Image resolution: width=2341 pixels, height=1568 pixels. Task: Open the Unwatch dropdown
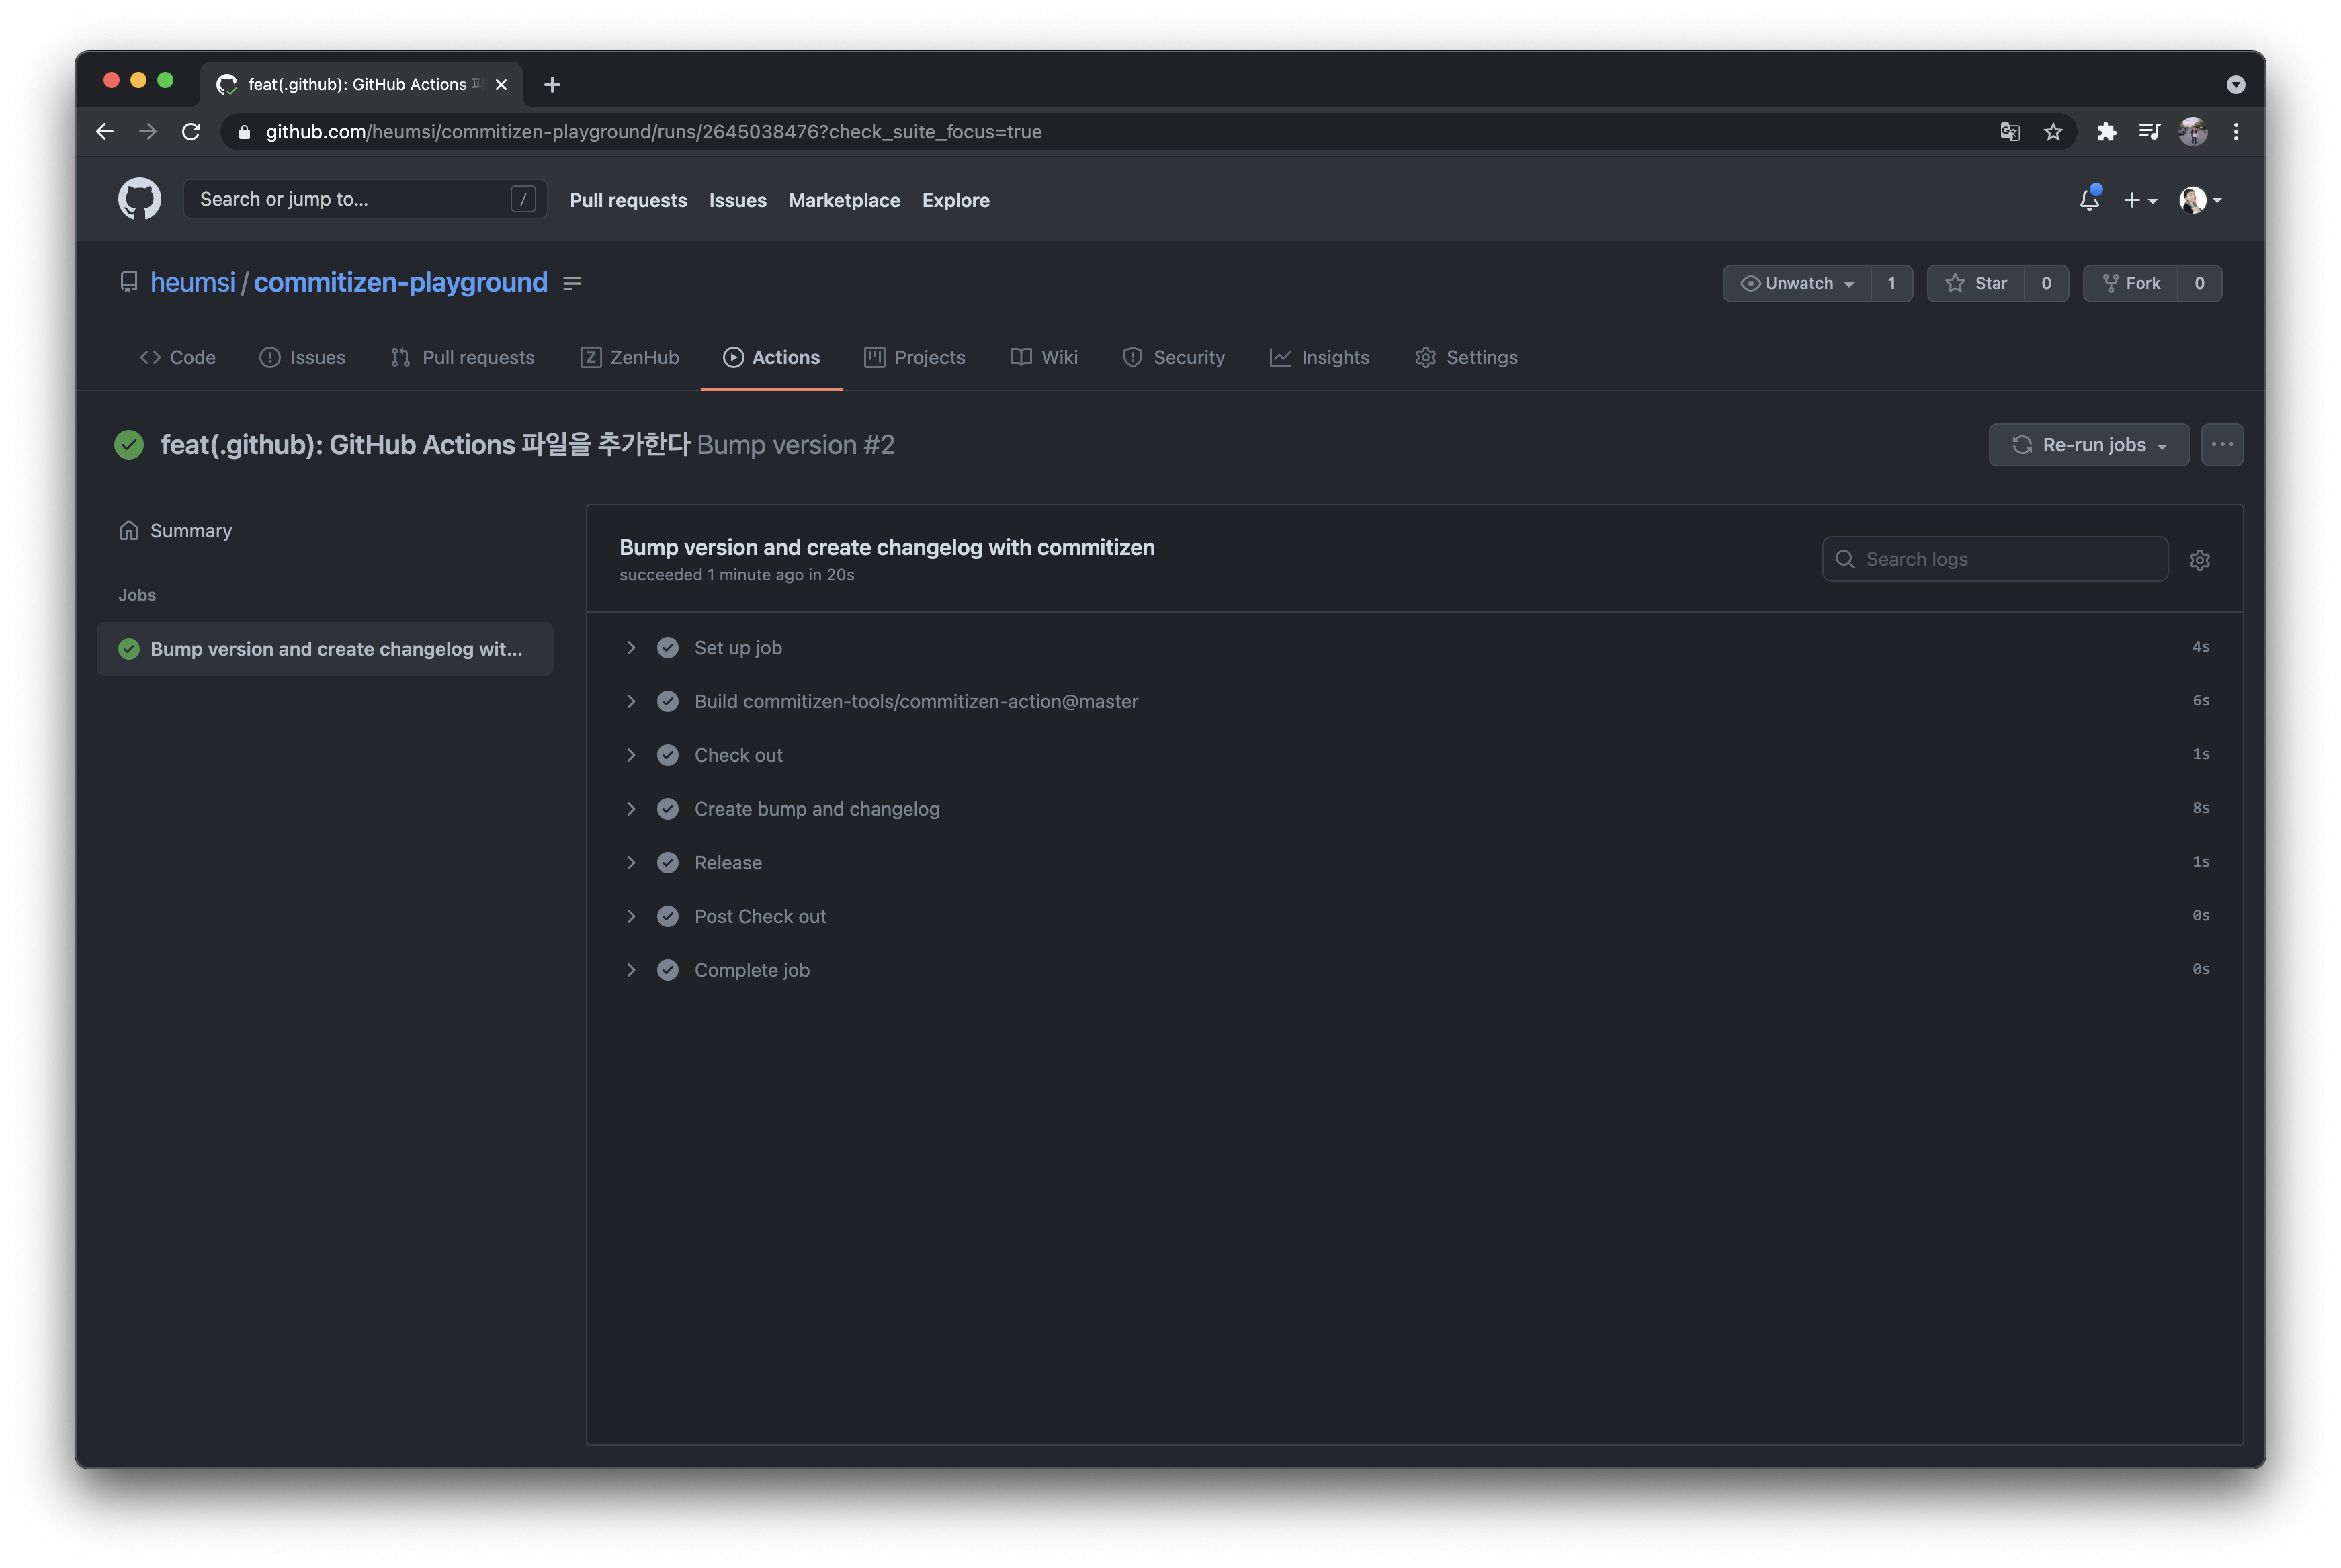(1797, 284)
